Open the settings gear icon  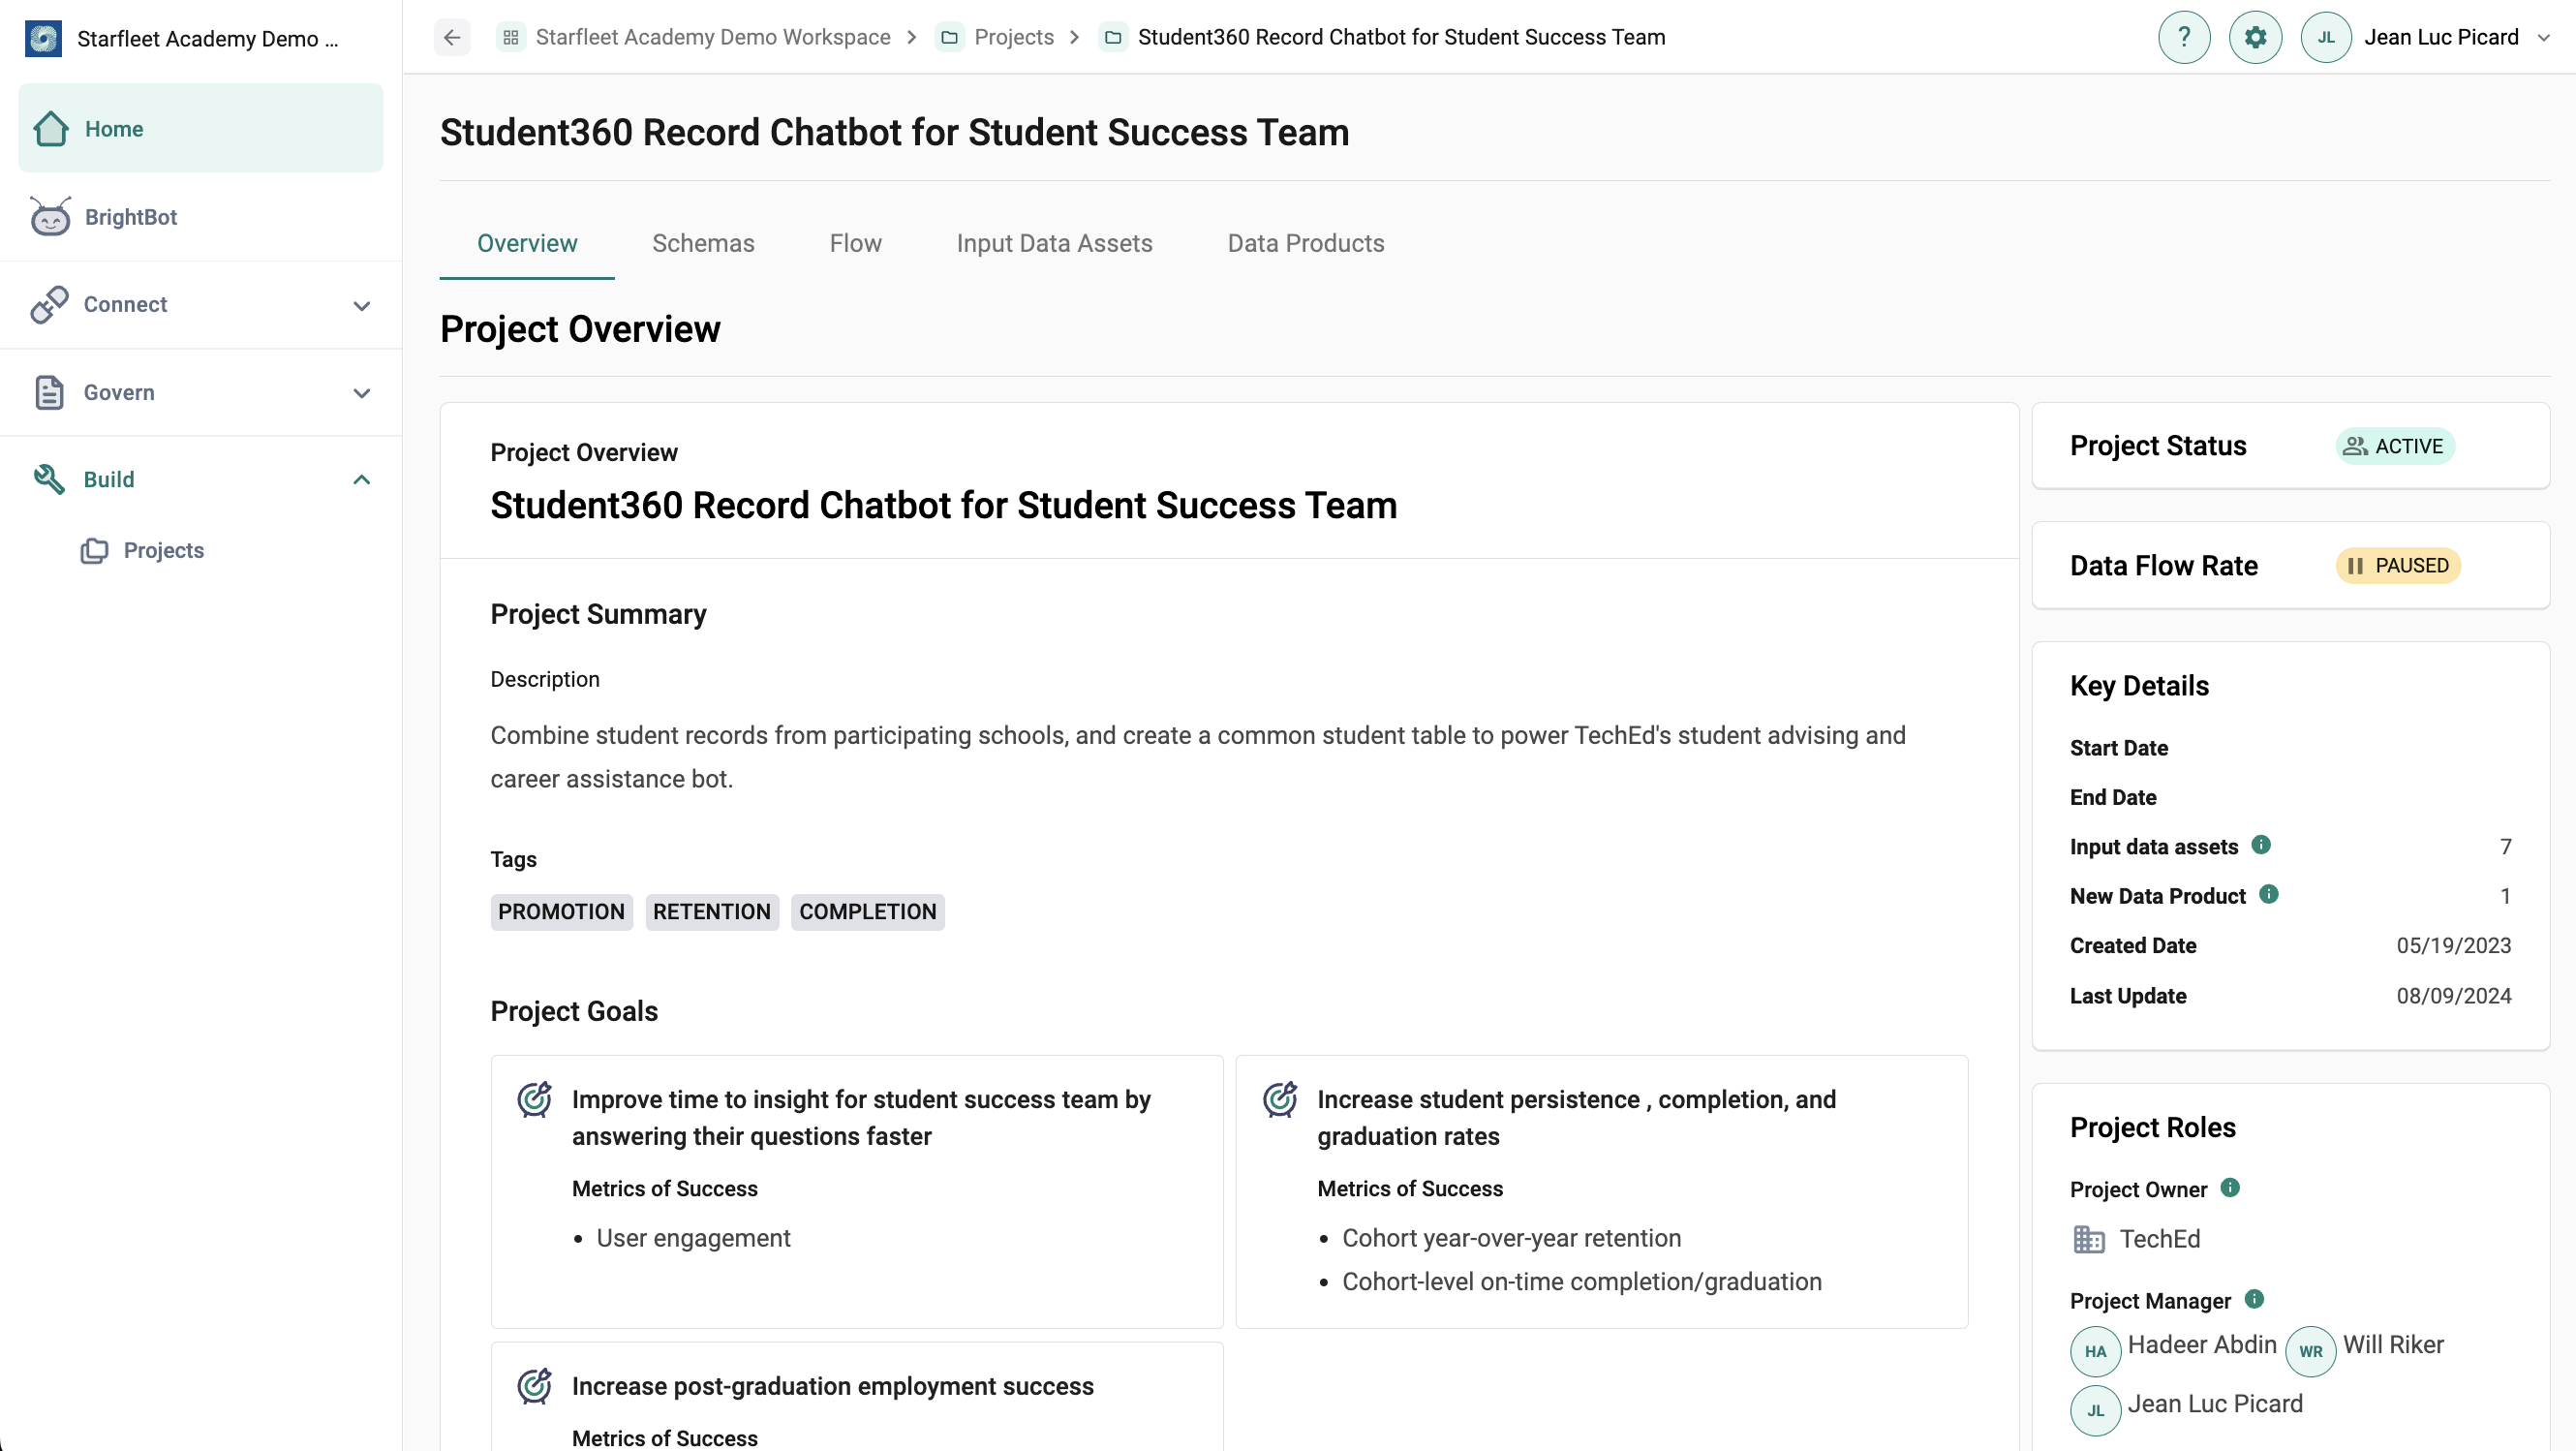click(2255, 37)
